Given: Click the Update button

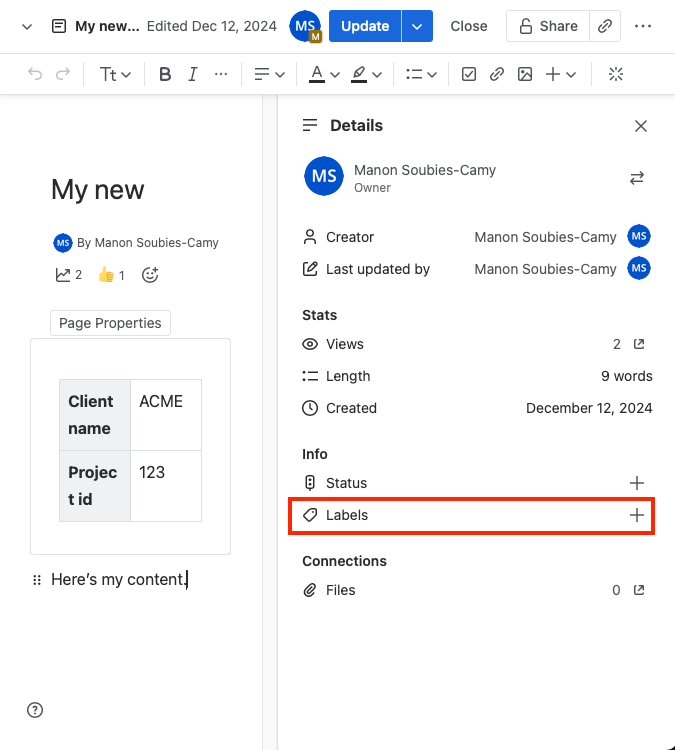Looking at the screenshot, I should [365, 26].
